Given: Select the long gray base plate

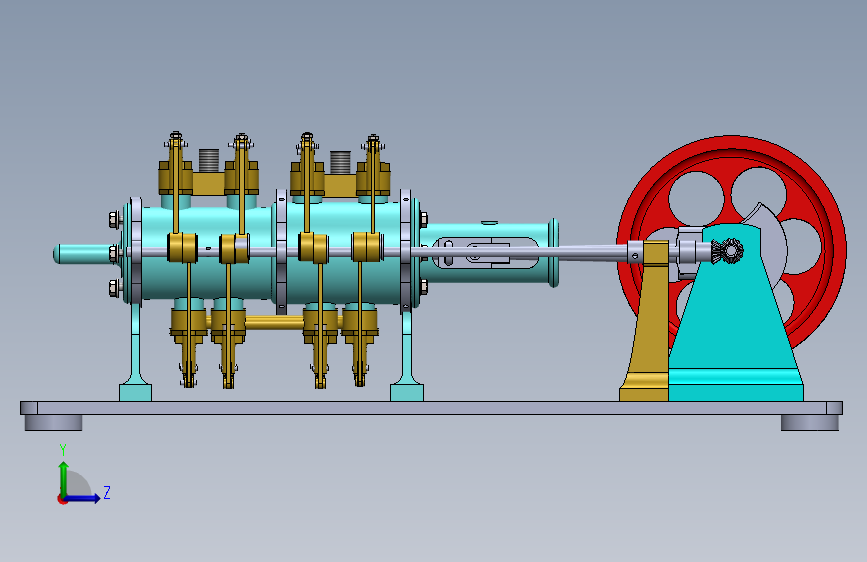Looking at the screenshot, I should pyautogui.click(x=431, y=408).
